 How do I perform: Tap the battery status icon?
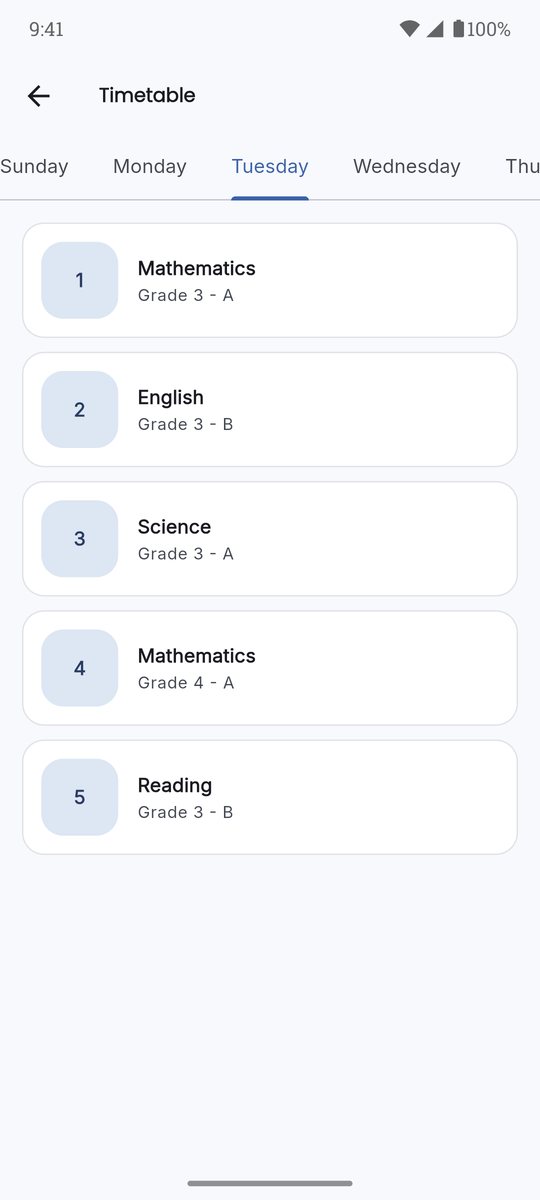pyautogui.click(x=458, y=29)
